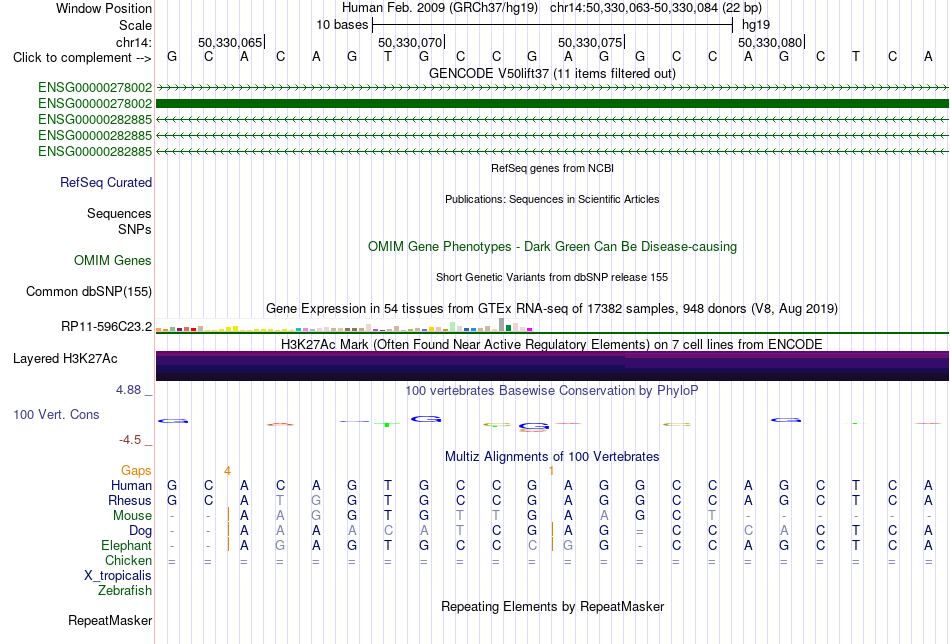The height and width of the screenshot is (644, 950).
Task: Select the RP11-596C23.2 gene label
Action: click(x=107, y=327)
